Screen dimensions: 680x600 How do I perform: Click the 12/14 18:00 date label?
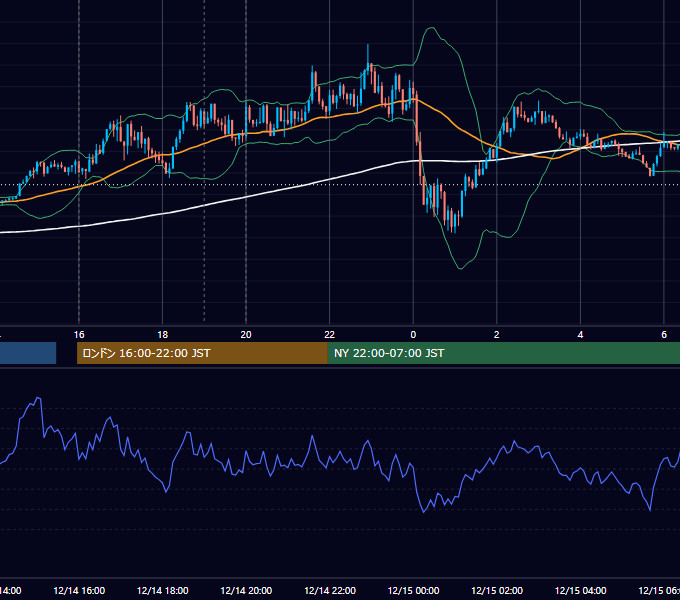coord(163,590)
